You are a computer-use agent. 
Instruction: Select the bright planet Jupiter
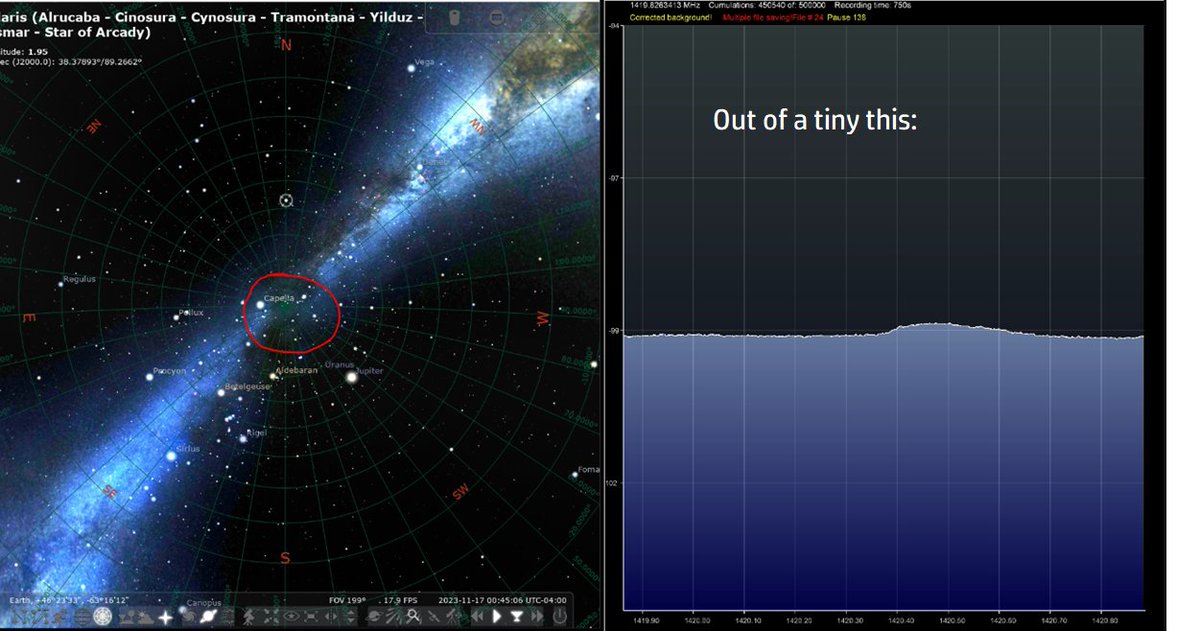coord(351,377)
